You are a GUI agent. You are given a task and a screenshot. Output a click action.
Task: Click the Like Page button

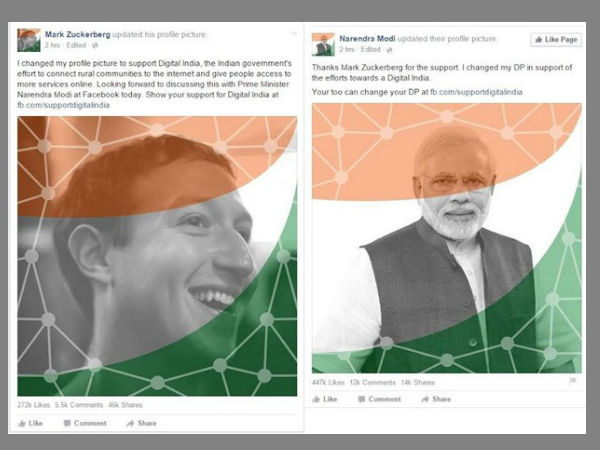tap(556, 39)
